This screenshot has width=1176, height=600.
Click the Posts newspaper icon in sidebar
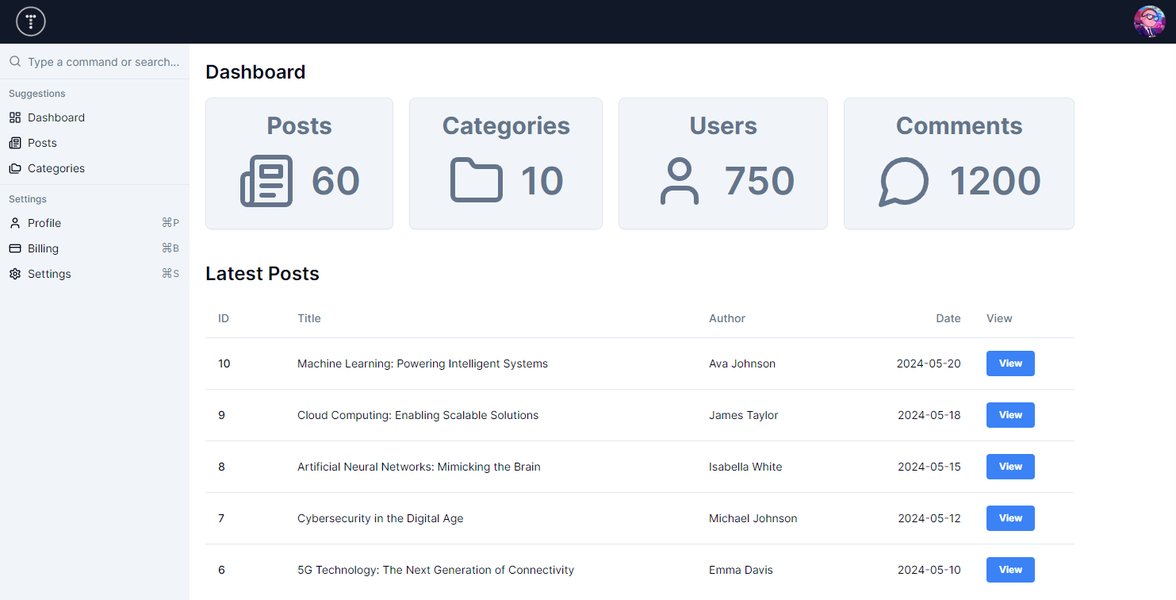15,143
